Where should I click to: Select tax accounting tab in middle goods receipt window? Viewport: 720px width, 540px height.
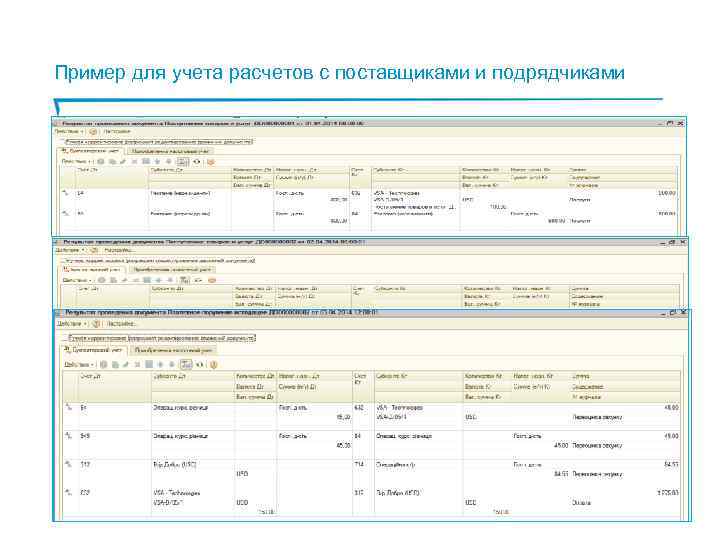point(172,270)
